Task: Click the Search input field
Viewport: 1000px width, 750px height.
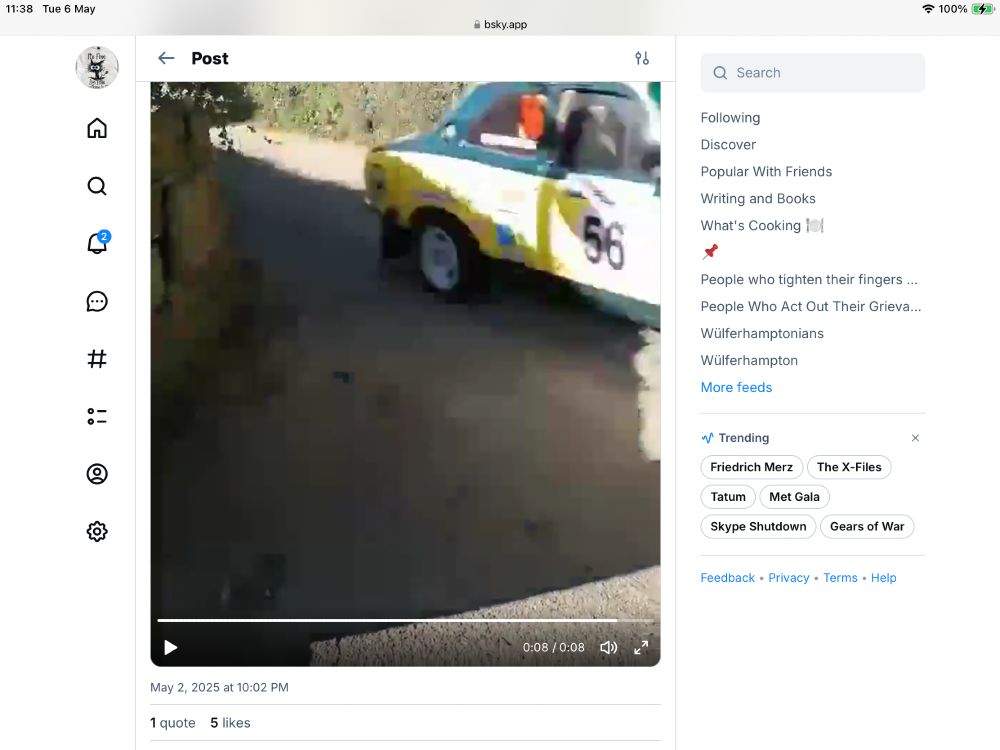Action: [812, 72]
